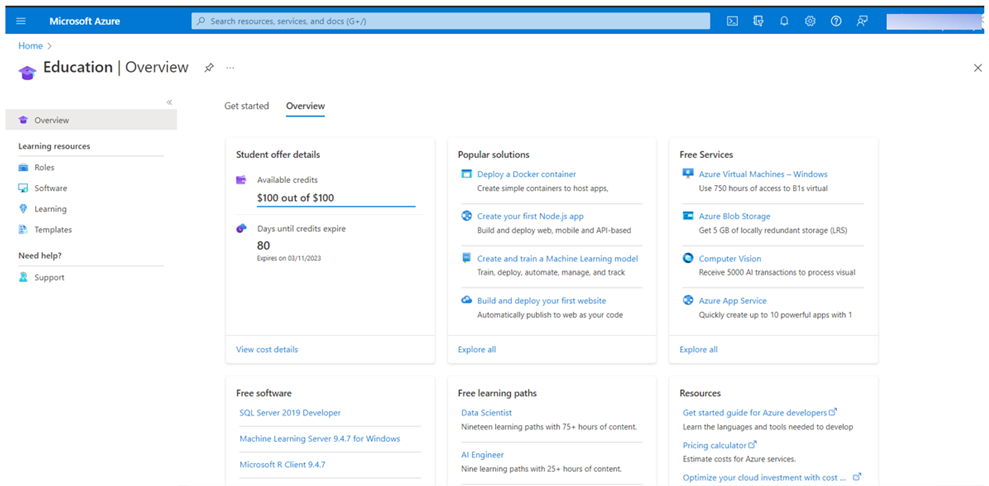Pin the Education blade to dashboard
The height and width of the screenshot is (486, 989).
209,67
